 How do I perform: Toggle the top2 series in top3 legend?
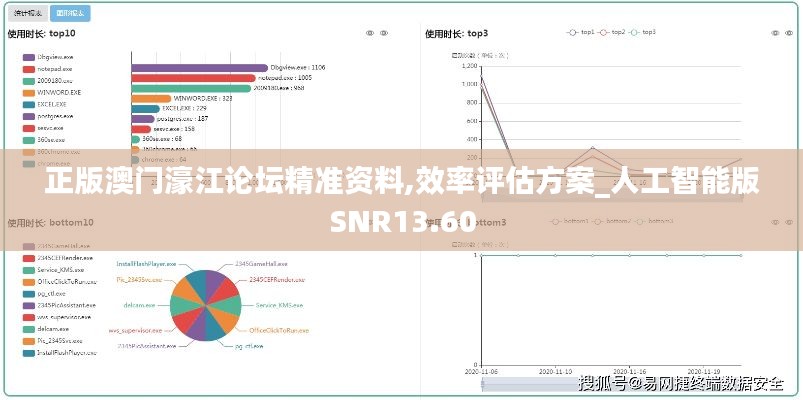point(611,32)
